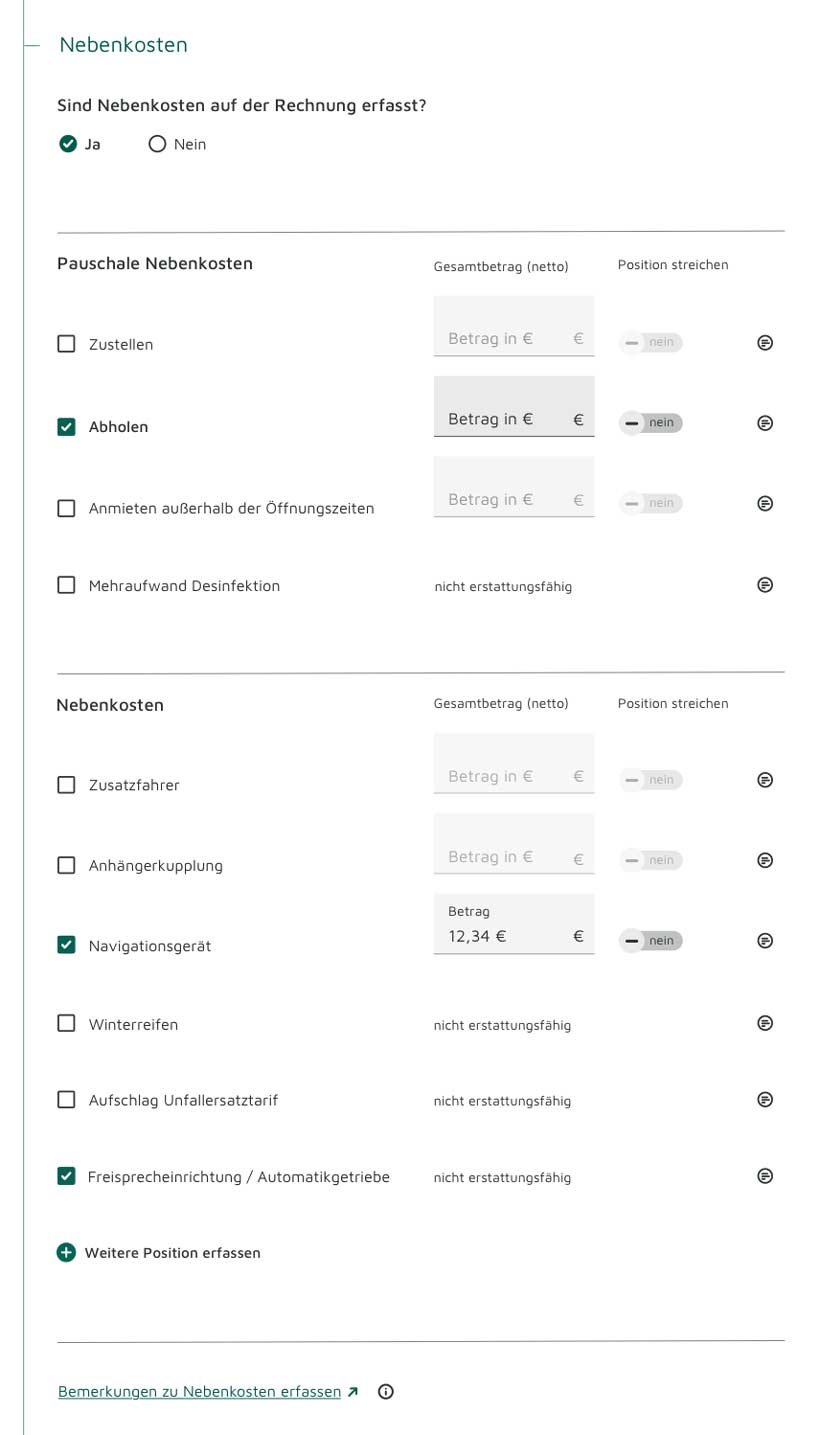Enable the Anhängerkupplung checkbox
This screenshot has height=1435, width=820.
tap(66, 866)
